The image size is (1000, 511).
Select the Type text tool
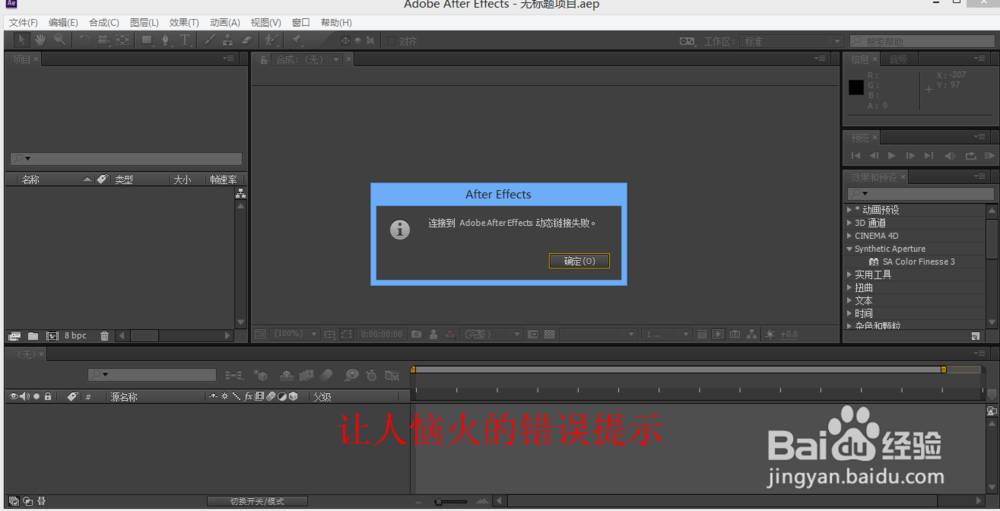point(185,40)
